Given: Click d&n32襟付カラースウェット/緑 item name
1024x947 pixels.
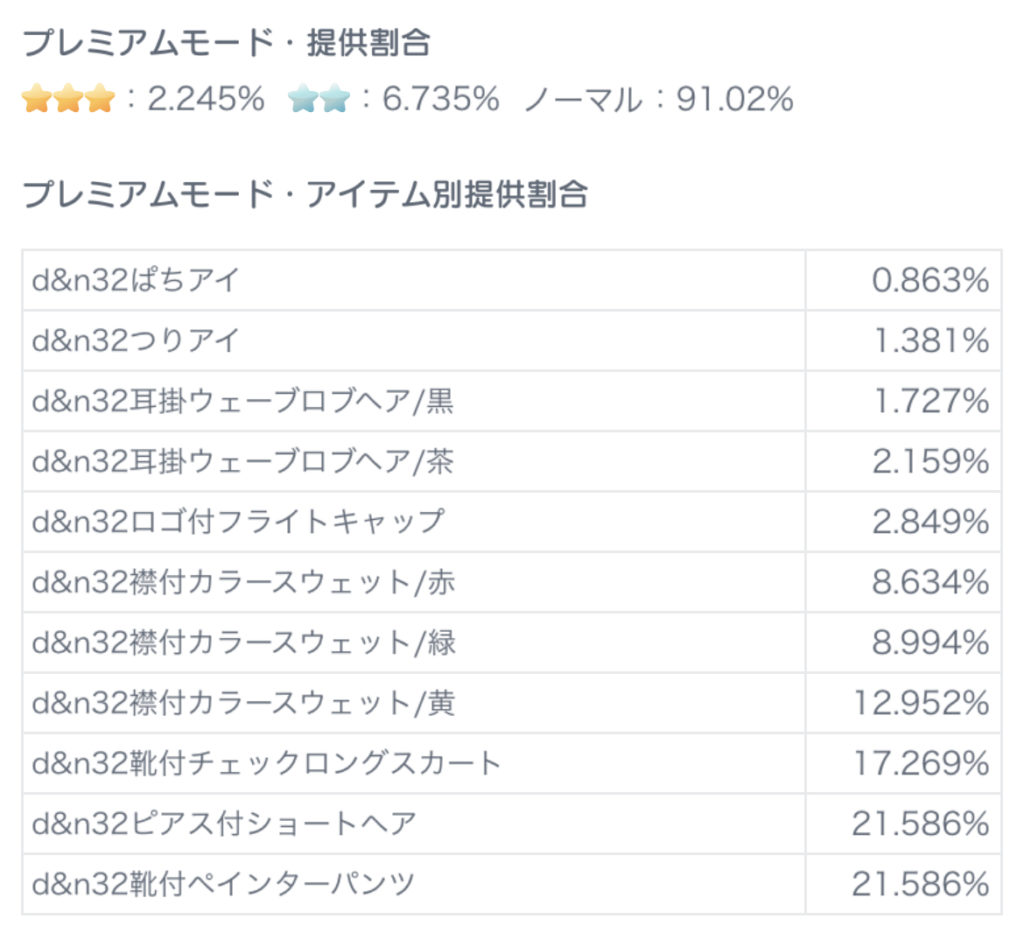Looking at the screenshot, I should click(x=243, y=643).
